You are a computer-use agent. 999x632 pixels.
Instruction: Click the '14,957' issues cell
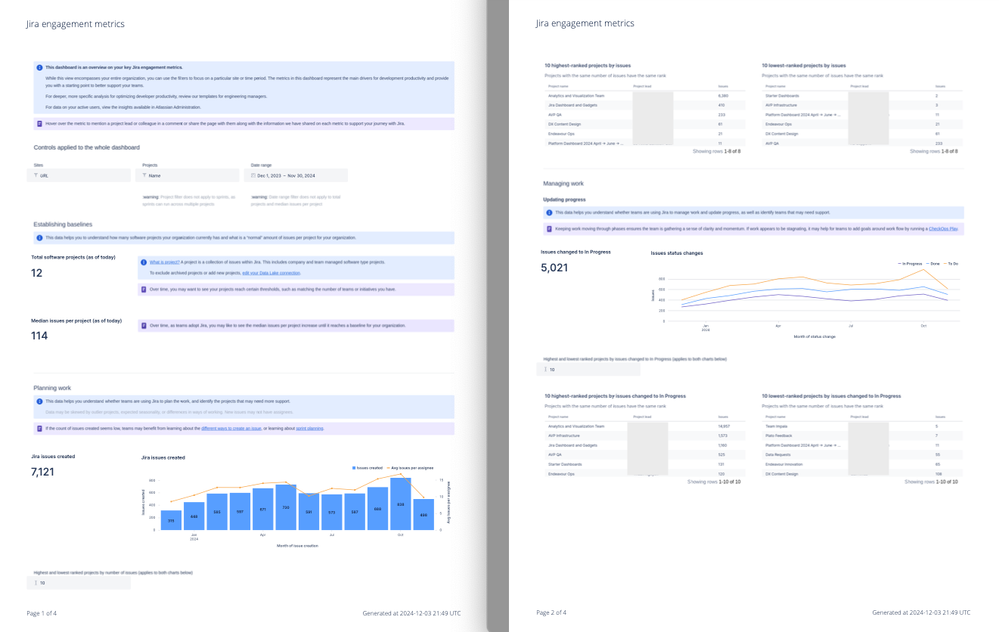724,426
